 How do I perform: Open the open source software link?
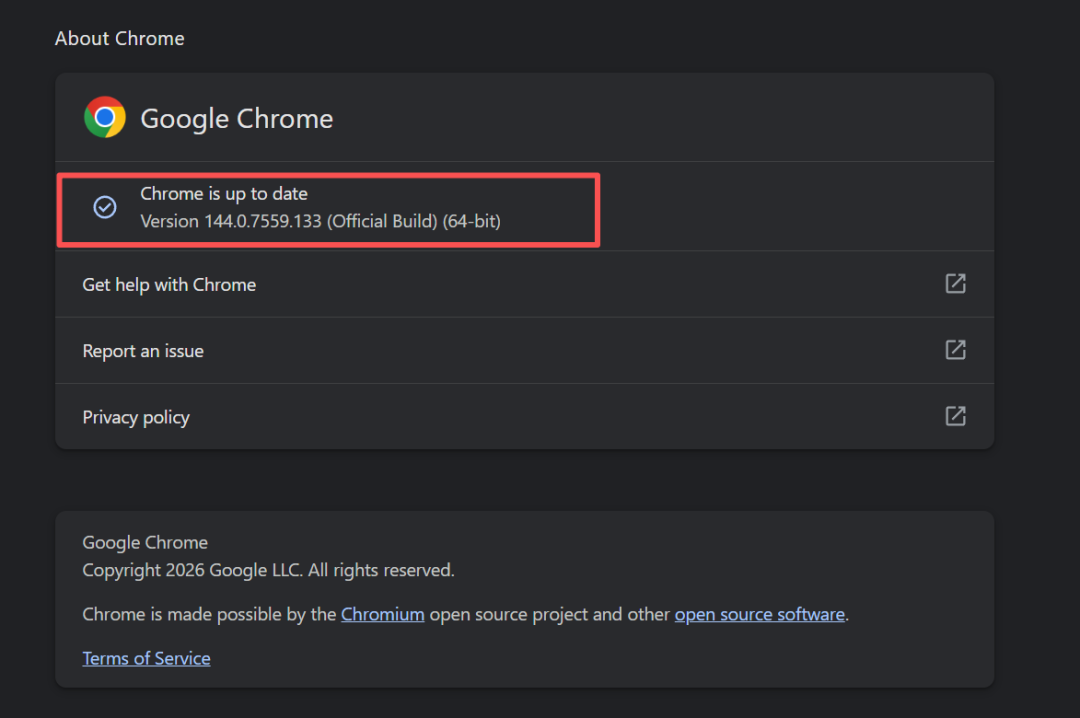click(760, 614)
